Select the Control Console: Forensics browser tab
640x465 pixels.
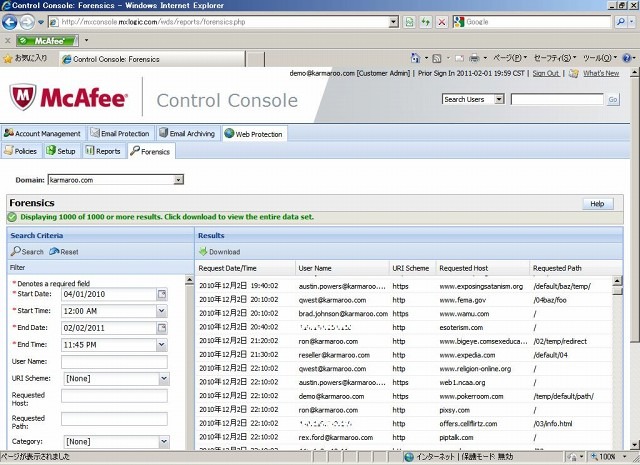153,59
